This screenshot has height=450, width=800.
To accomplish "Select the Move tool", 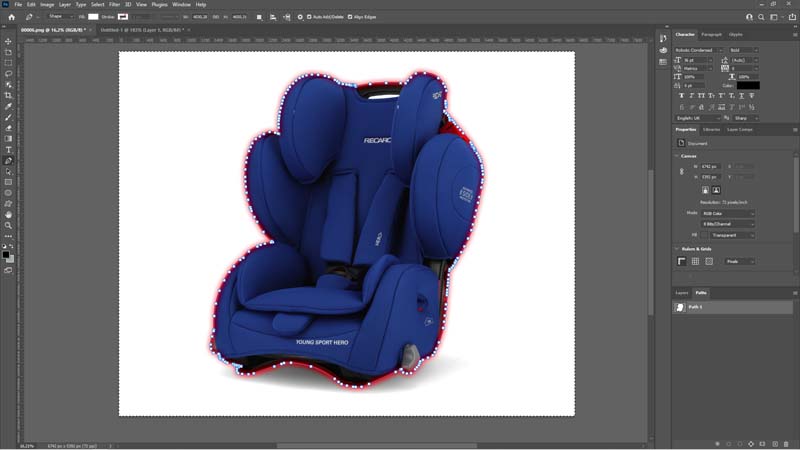I will (x=8, y=41).
